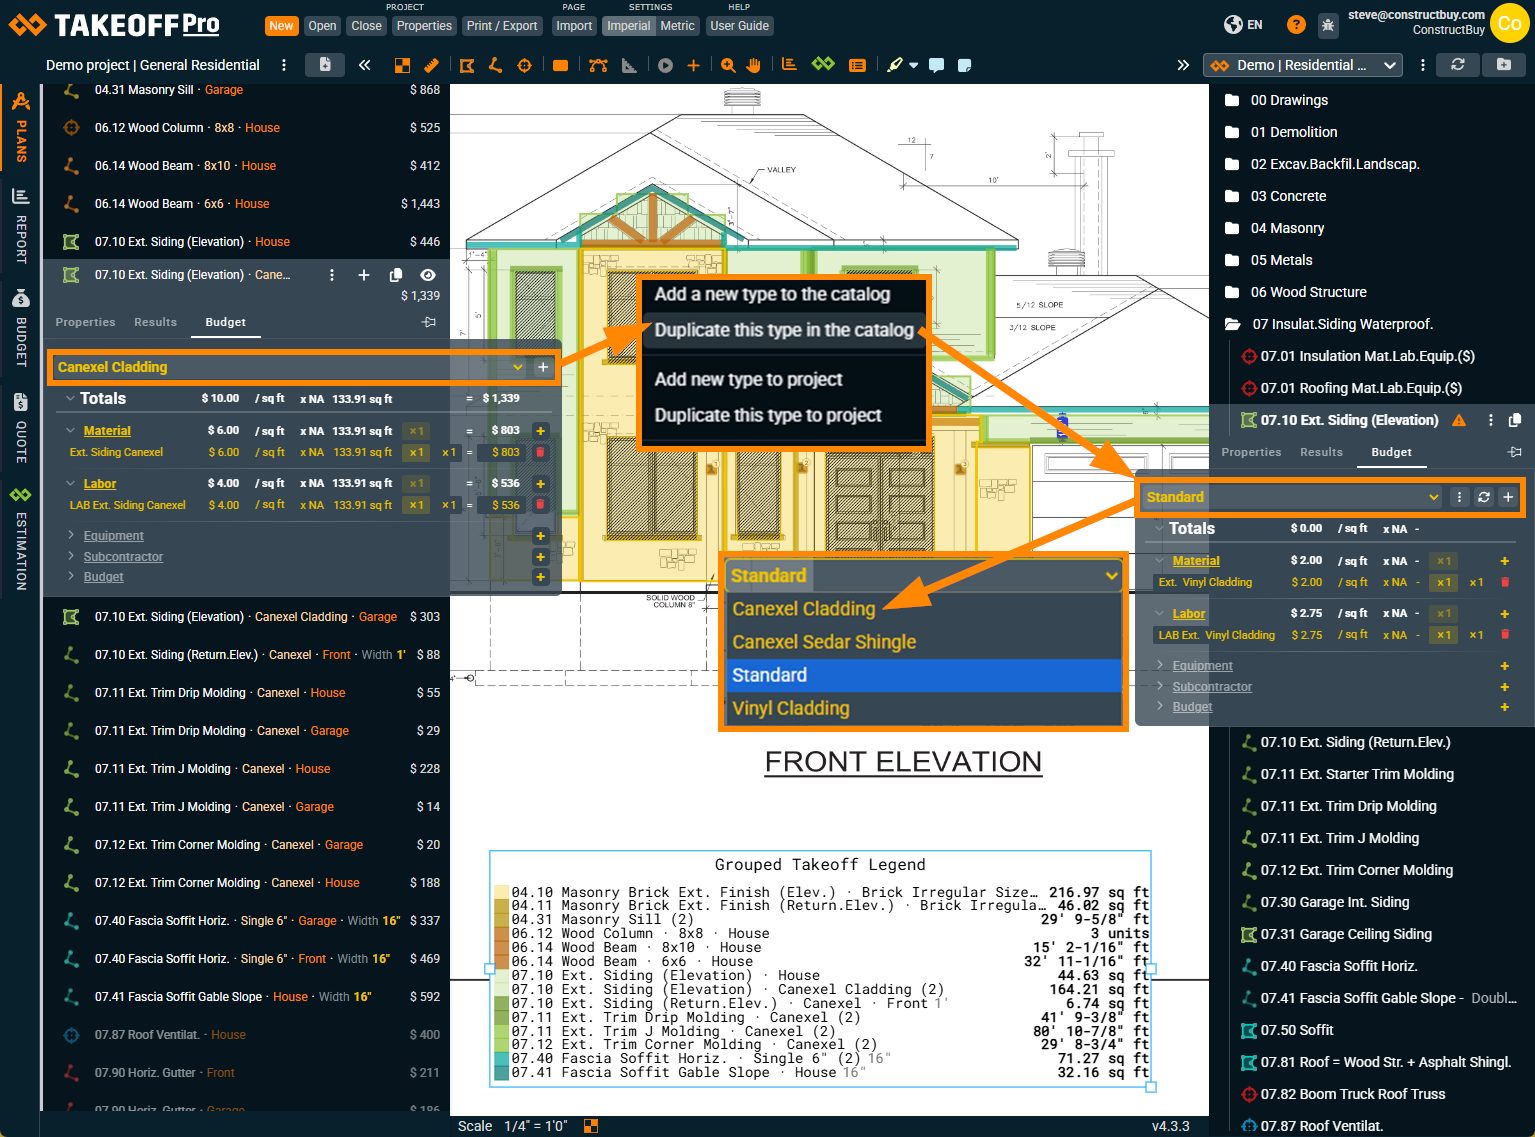Click the New project button
Image resolution: width=1535 pixels, height=1137 pixels.
click(282, 26)
